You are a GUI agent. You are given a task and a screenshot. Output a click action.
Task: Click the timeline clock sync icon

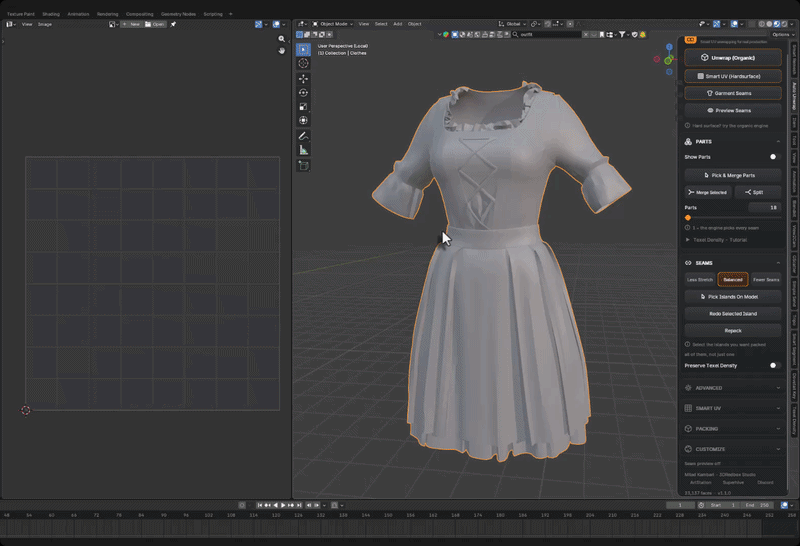click(x=701, y=505)
